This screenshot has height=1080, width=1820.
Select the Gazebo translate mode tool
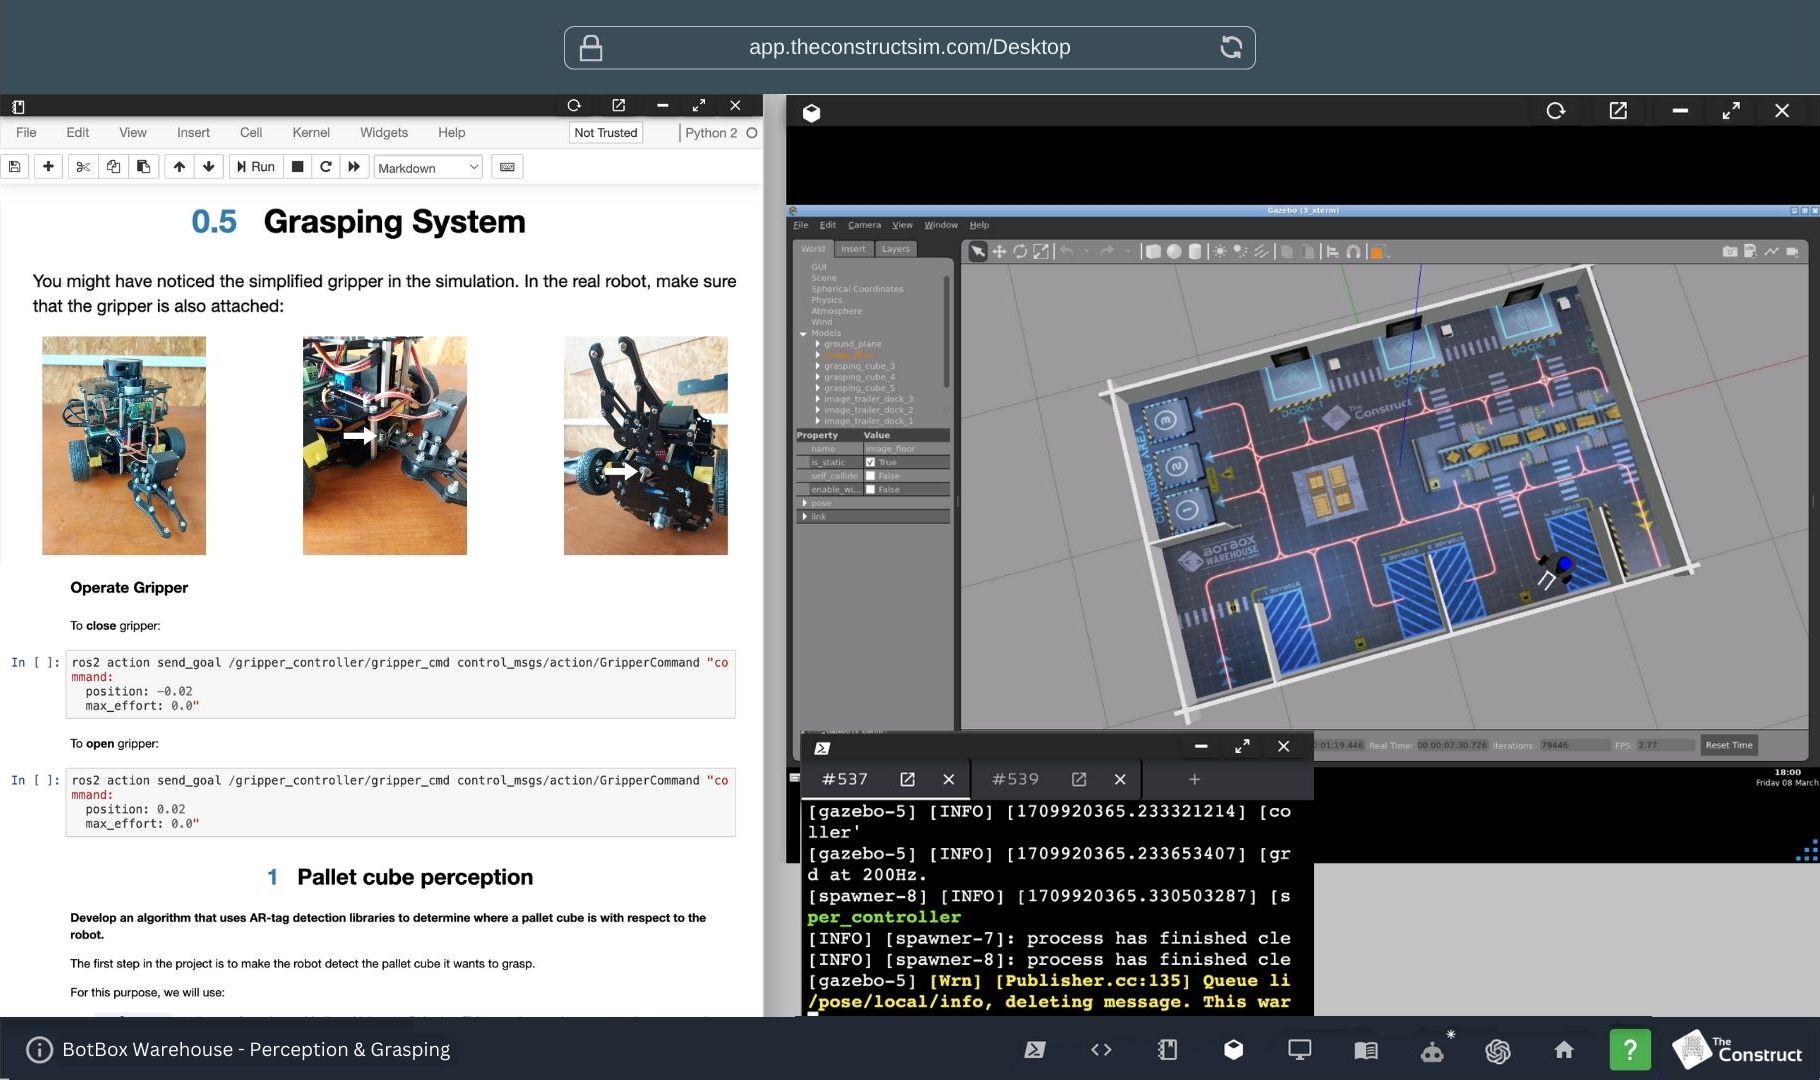coord(999,252)
